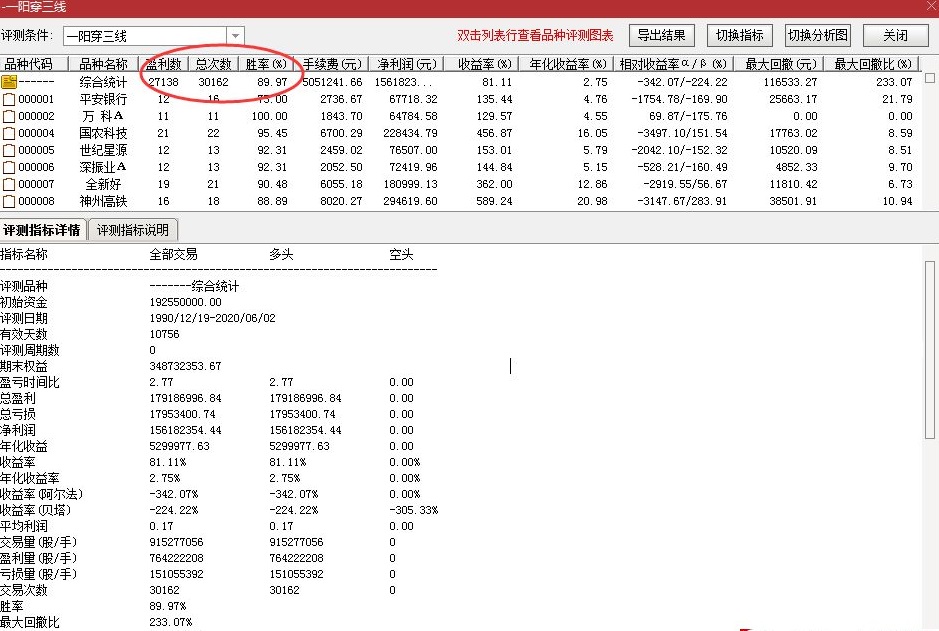The image size is (939, 631).
Task: Toggle the checkbox for 000007 全新好
Action: point(9,184)
